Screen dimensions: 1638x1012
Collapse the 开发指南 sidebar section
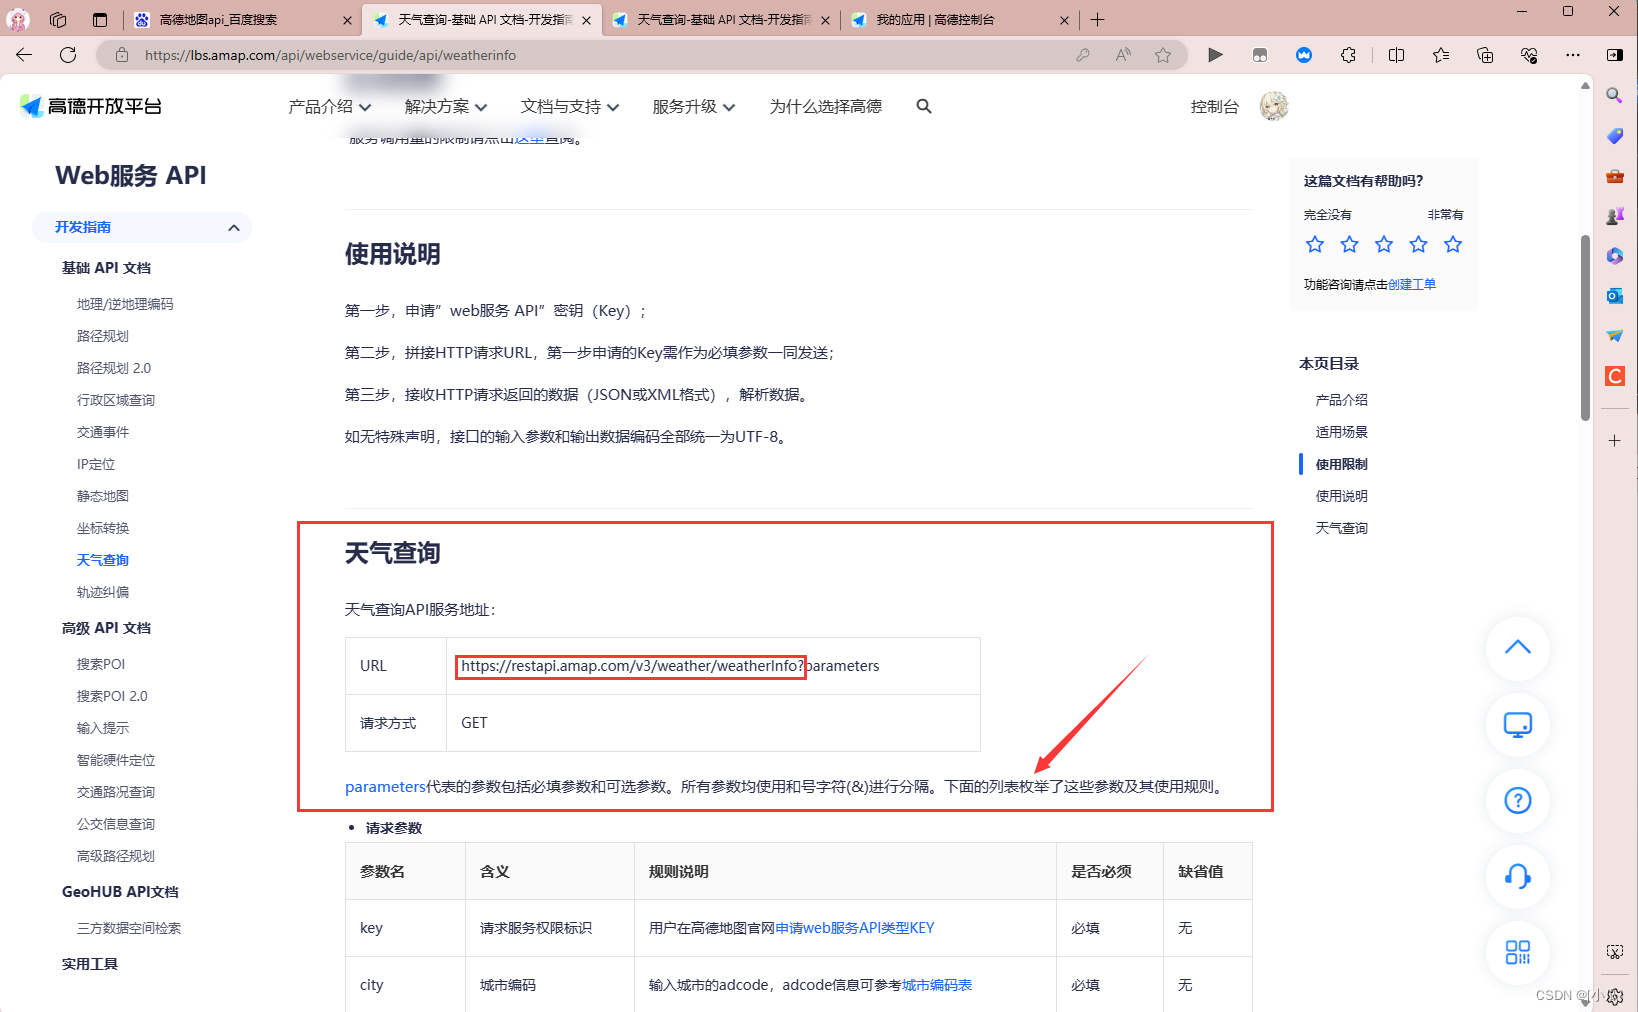234,227
